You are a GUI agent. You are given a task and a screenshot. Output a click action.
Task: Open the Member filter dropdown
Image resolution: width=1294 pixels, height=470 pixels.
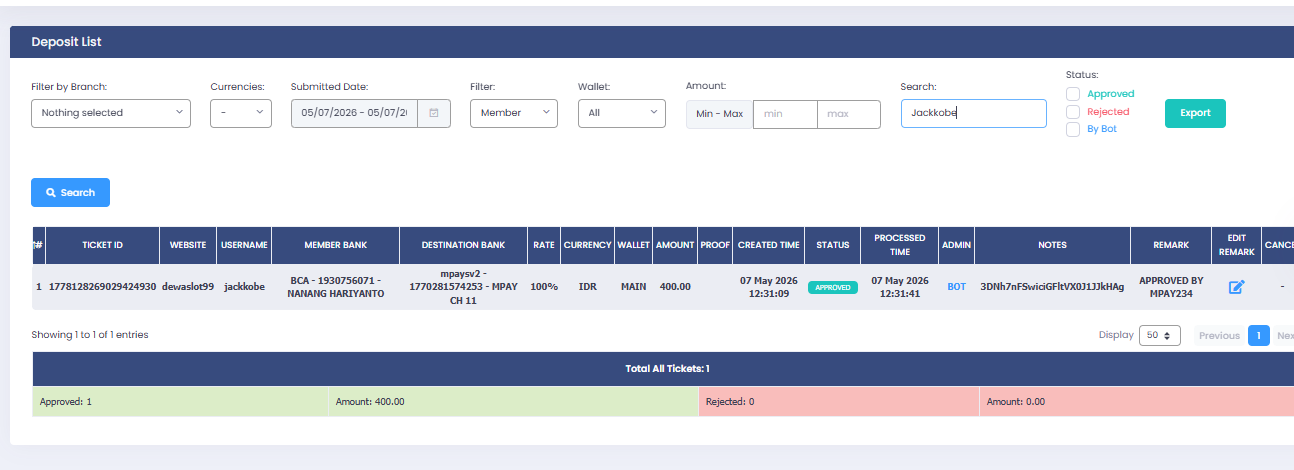point(514,113)
